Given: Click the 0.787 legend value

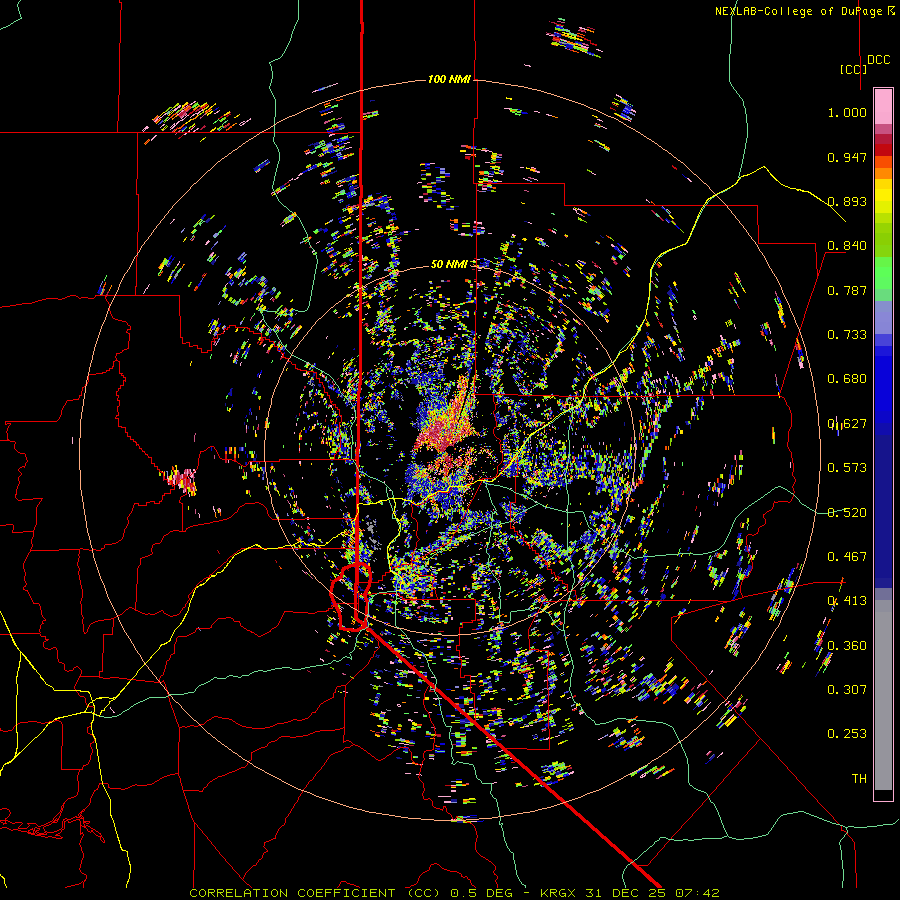Looking at the screenshot, I should tap(847, 290).
